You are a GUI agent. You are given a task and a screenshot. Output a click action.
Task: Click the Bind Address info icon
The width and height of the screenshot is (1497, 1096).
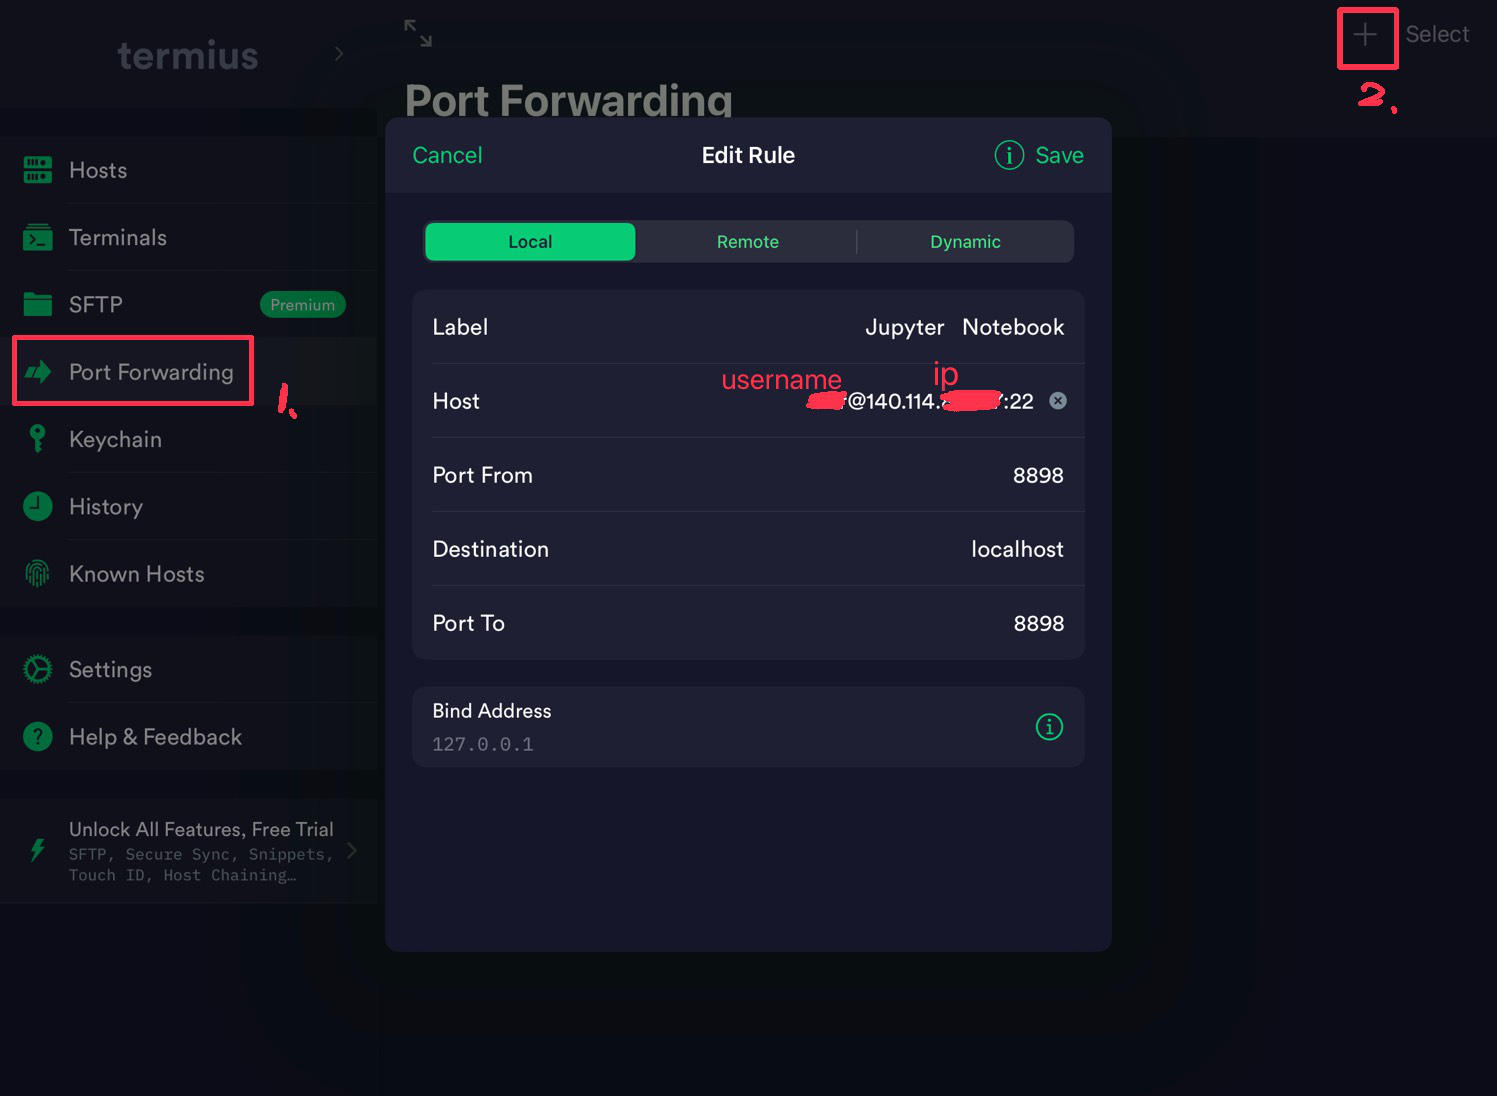[1048, 727]
